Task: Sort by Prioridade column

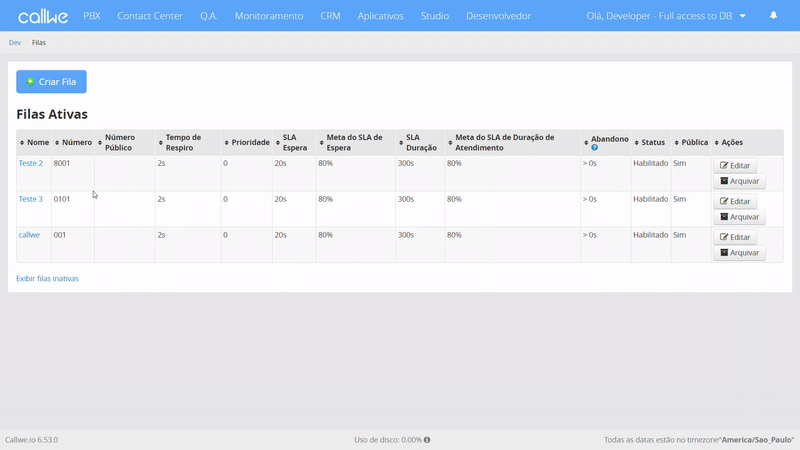Action: [x=246, y=142]
